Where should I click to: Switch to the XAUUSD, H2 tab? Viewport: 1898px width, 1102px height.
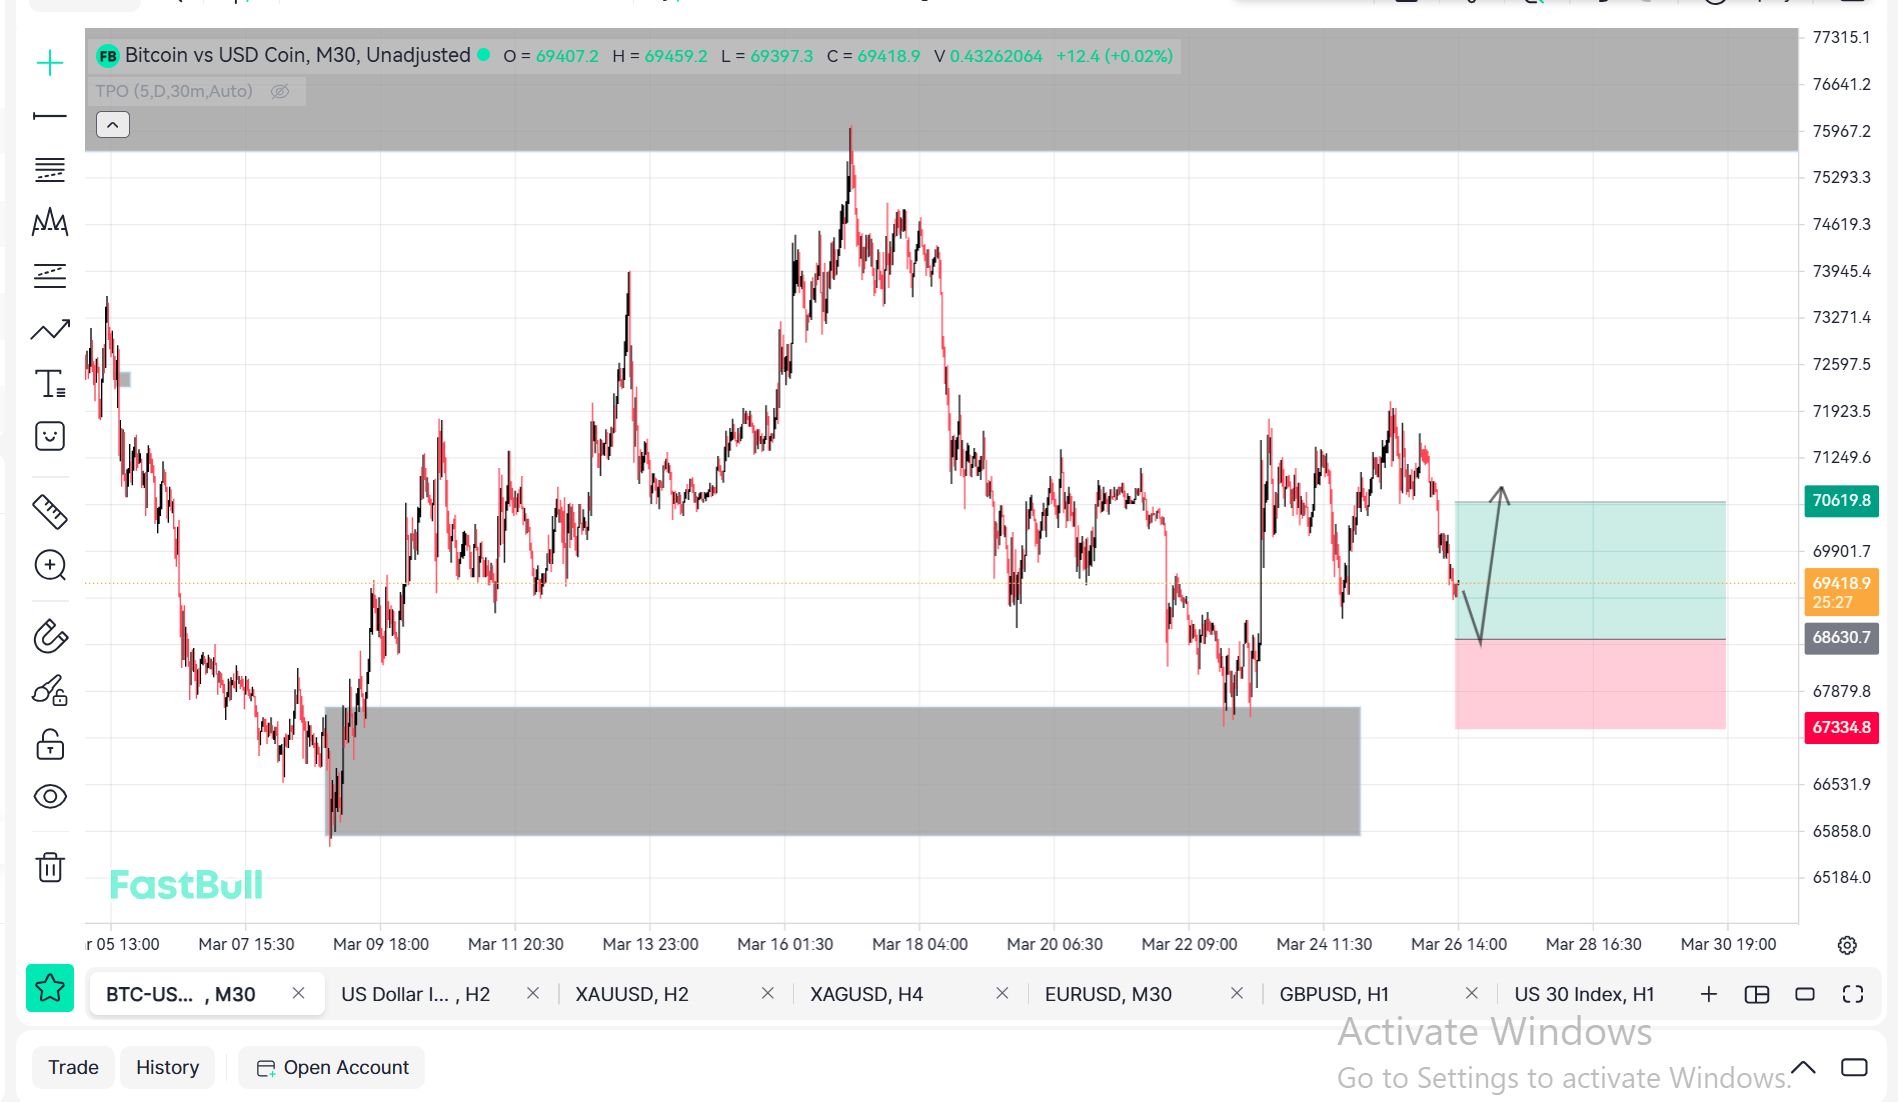click(x=632, y=994)
